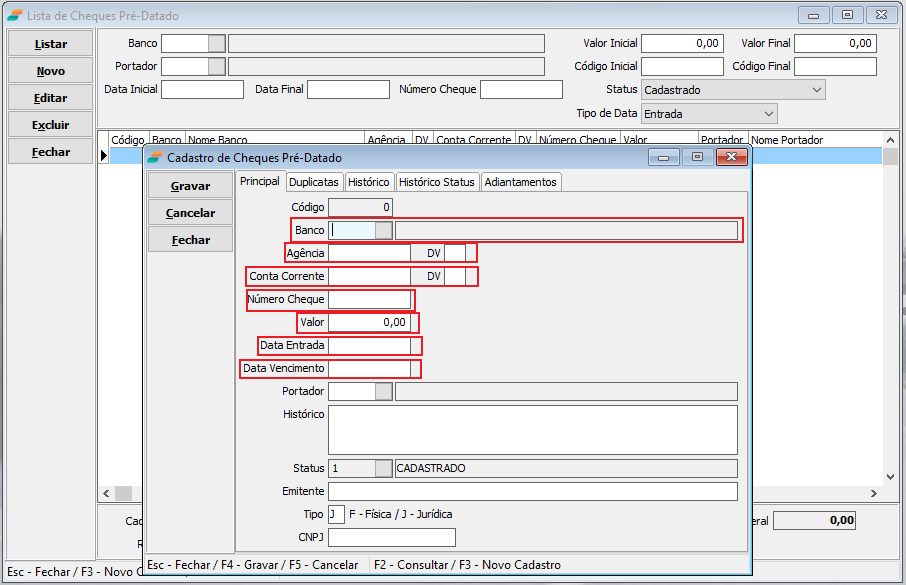Click the Emitente text field

click(532, 491)
